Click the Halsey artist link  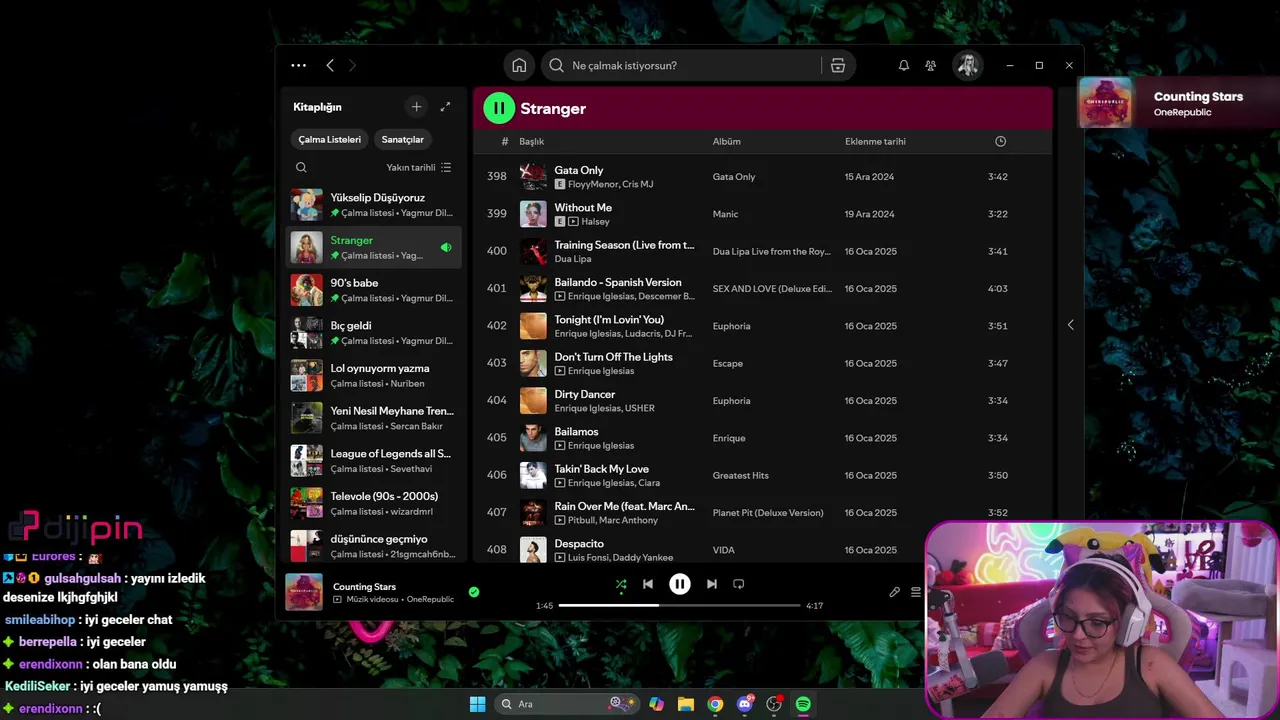coord(595,222)
